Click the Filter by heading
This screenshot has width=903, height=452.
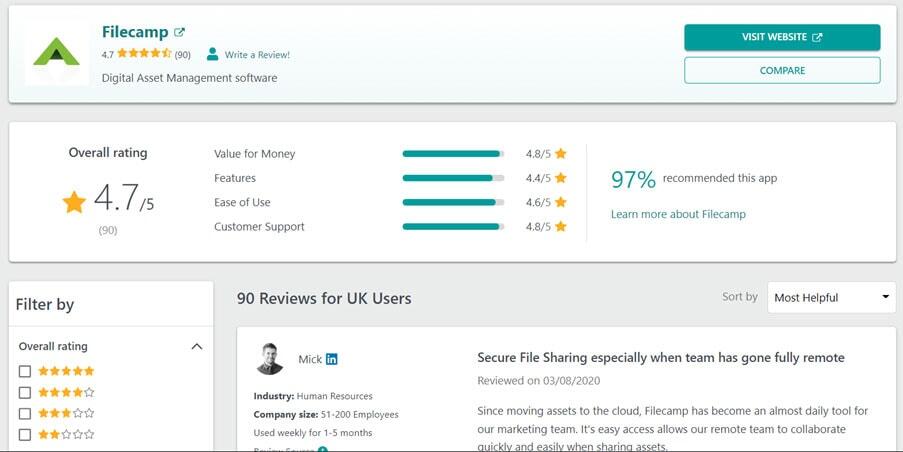coord(45,304)
